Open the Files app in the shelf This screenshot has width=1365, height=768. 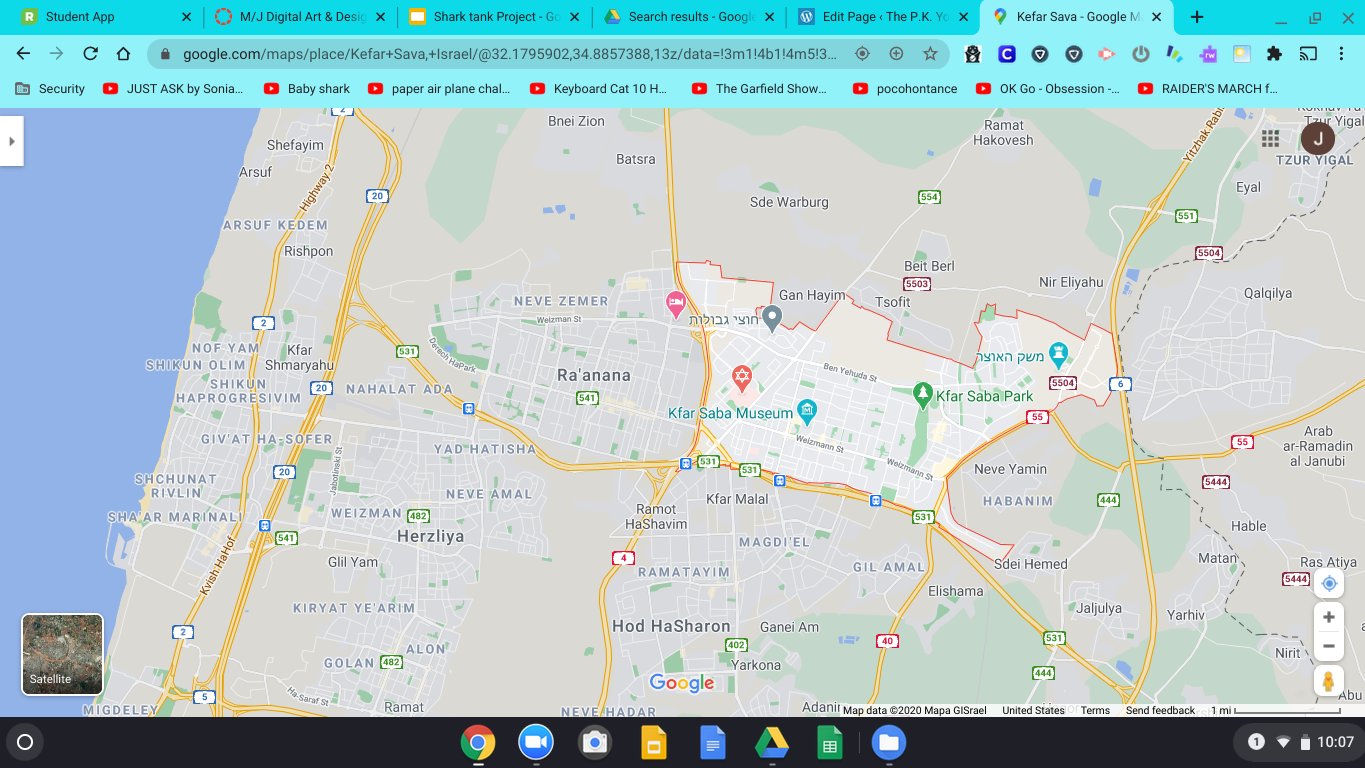[889, 742]
